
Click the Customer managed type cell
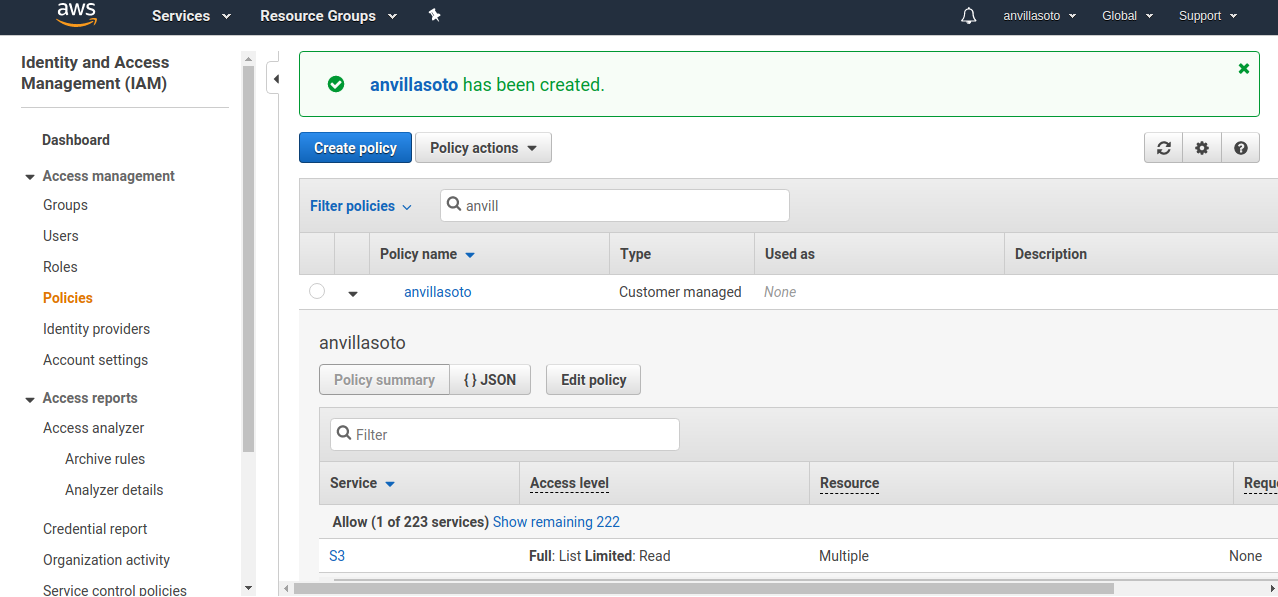pos(680,292)
